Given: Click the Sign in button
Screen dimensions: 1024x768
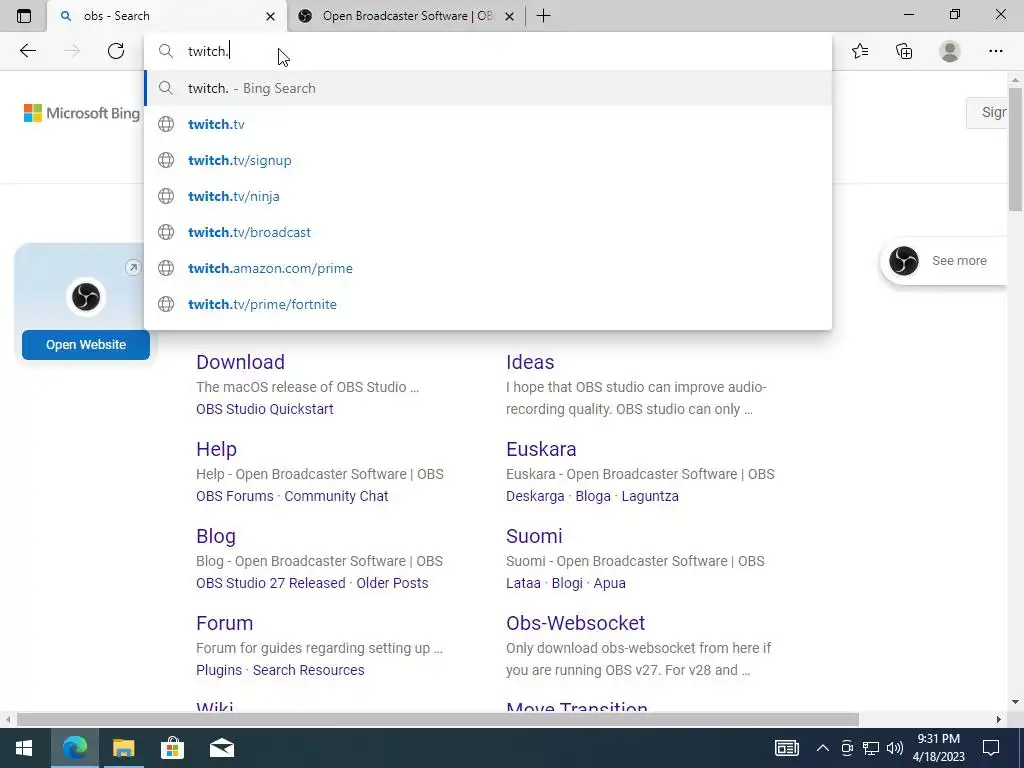Looking at the screenshot, I should [x=987, y=112].
